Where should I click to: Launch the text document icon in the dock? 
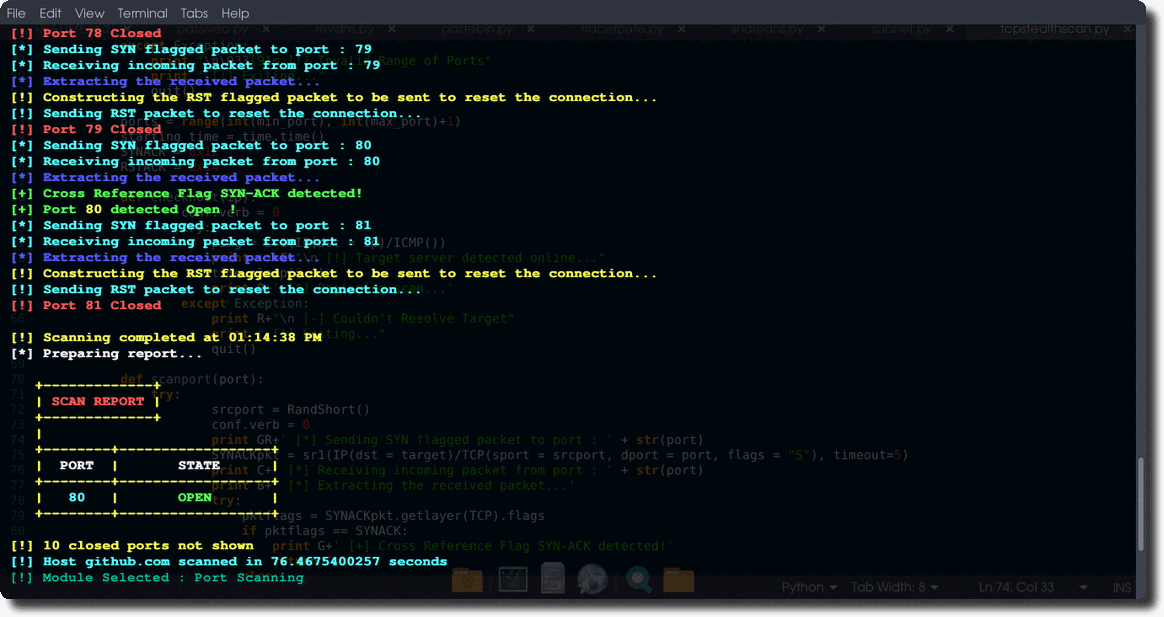552,579
